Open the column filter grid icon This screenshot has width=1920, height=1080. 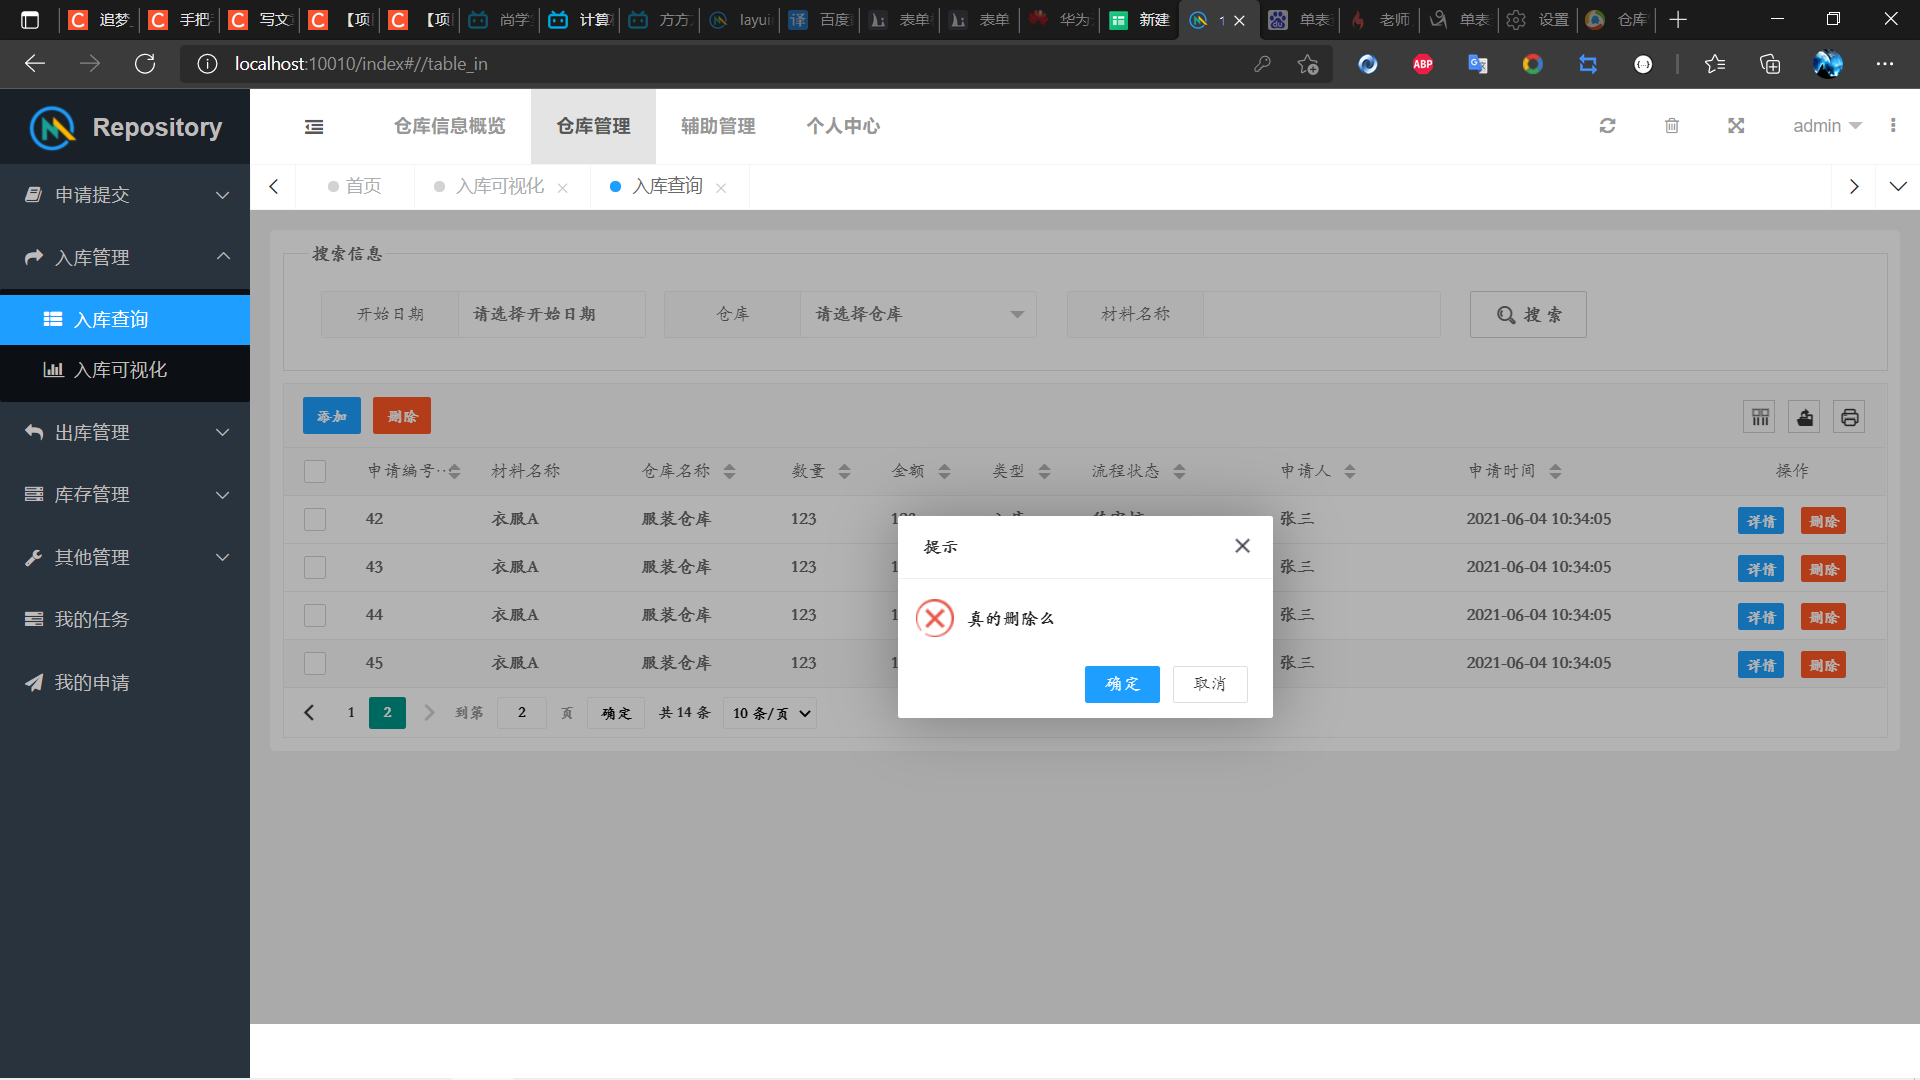[1760, 417]
